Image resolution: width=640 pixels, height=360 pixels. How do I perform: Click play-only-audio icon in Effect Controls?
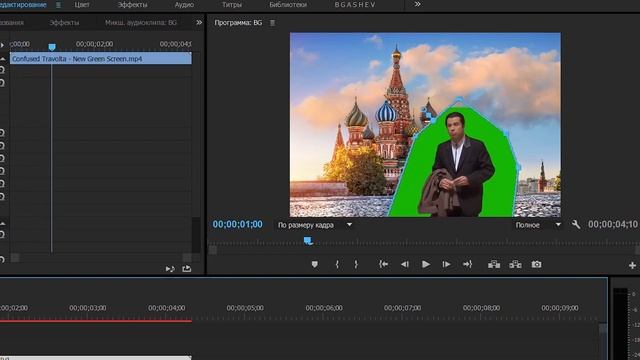coord(170,269)
